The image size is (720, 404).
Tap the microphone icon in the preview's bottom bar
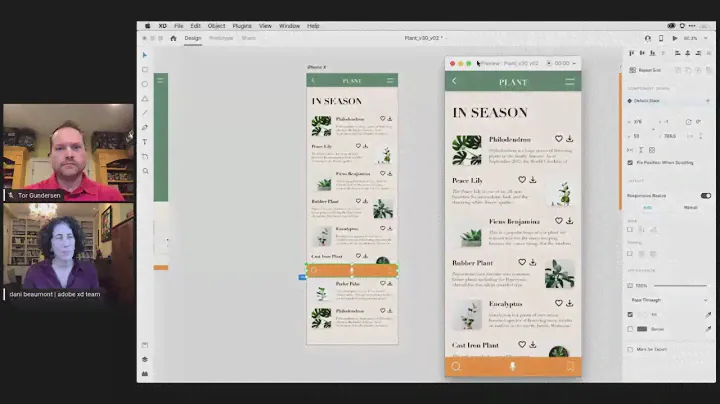(513, 366)
